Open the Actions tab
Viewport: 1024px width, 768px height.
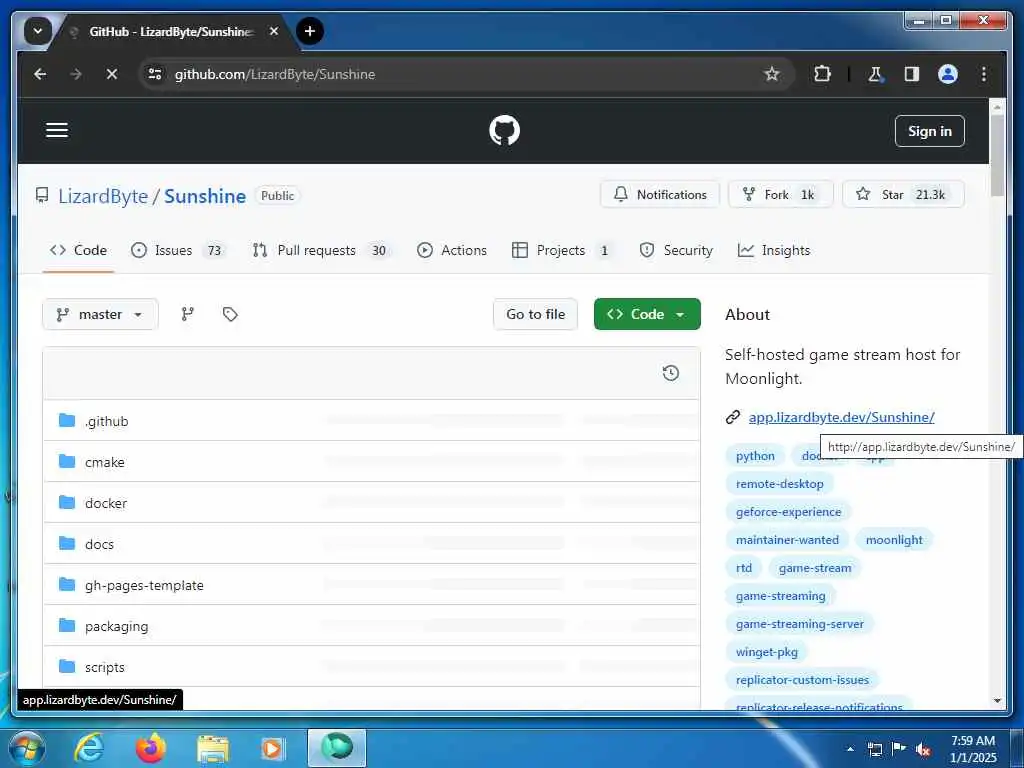(452, 250)
